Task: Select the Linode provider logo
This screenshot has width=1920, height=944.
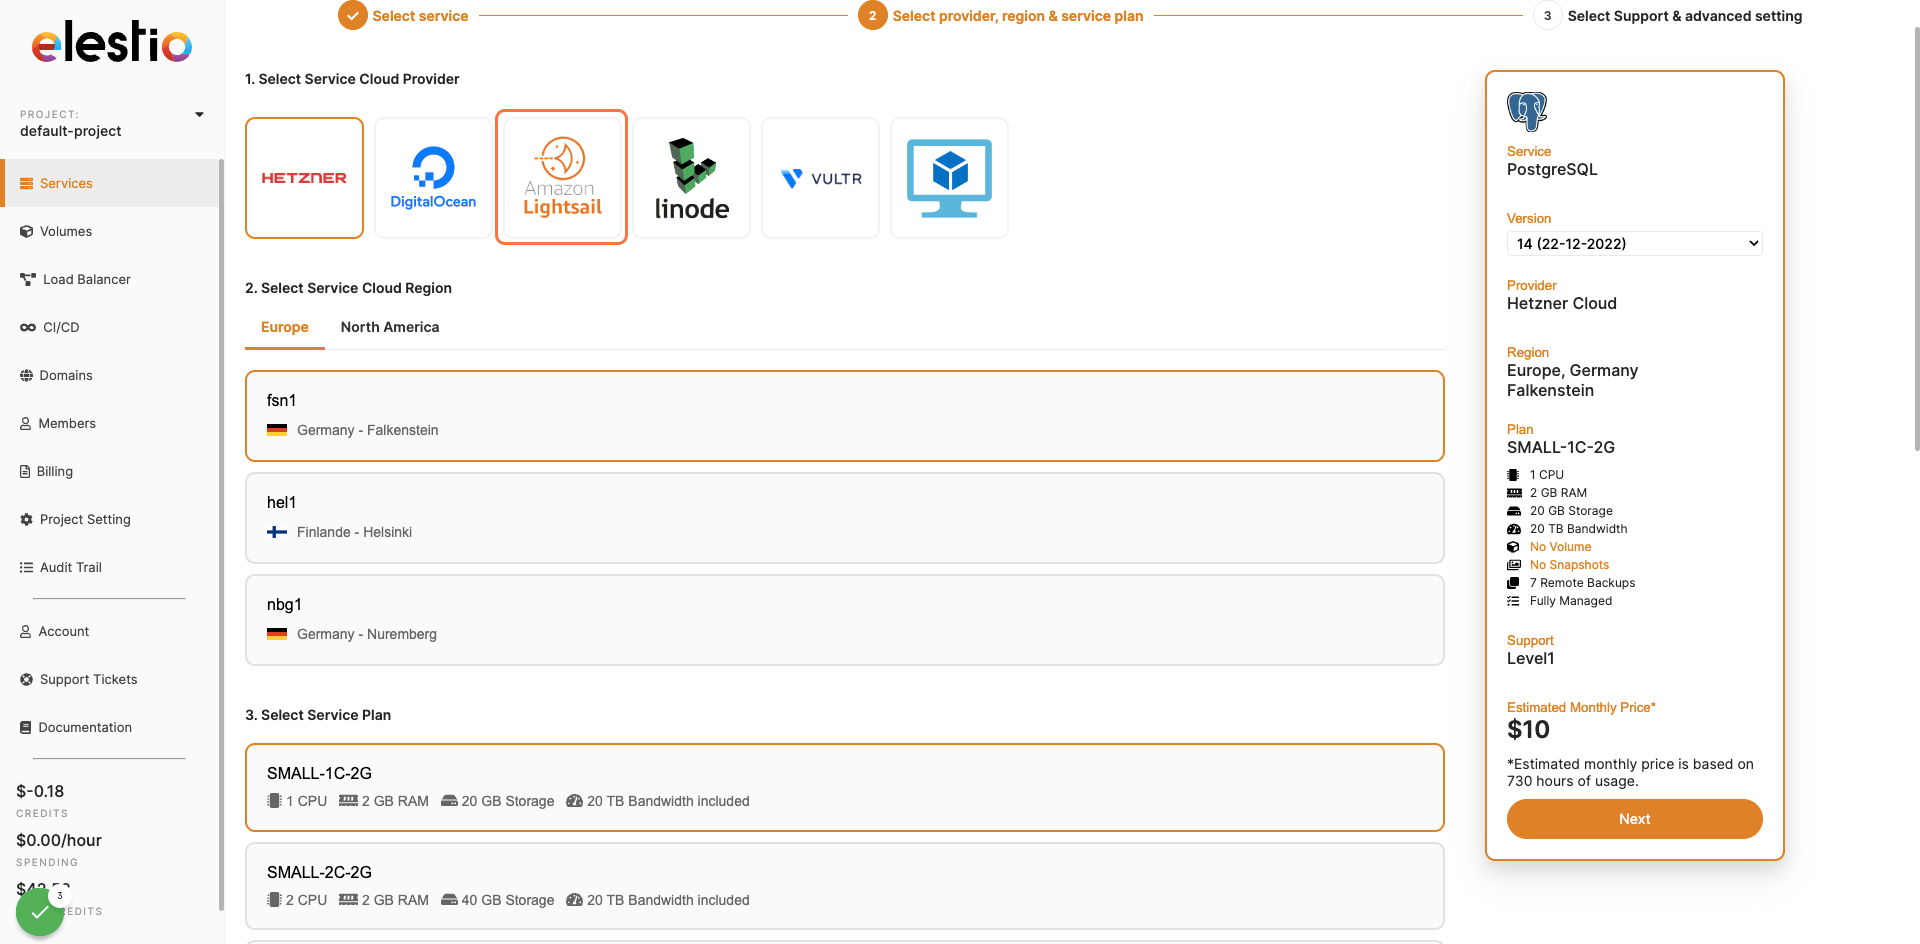Action: point(691,178)
